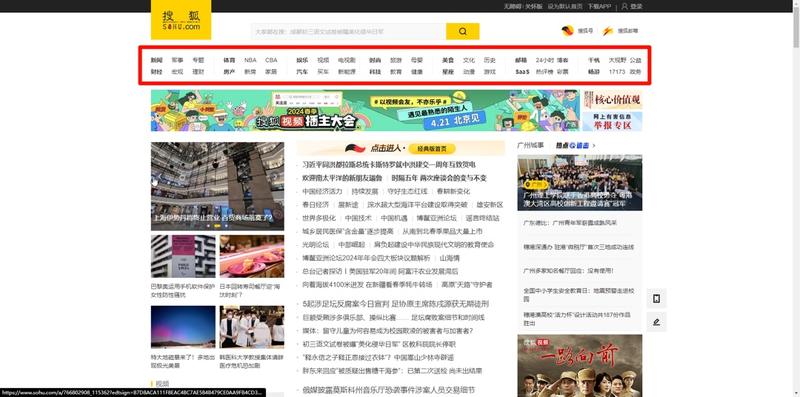
Task: Open 5起涉足坛反腐案今日宣判 headline
Action: point(396,304)
